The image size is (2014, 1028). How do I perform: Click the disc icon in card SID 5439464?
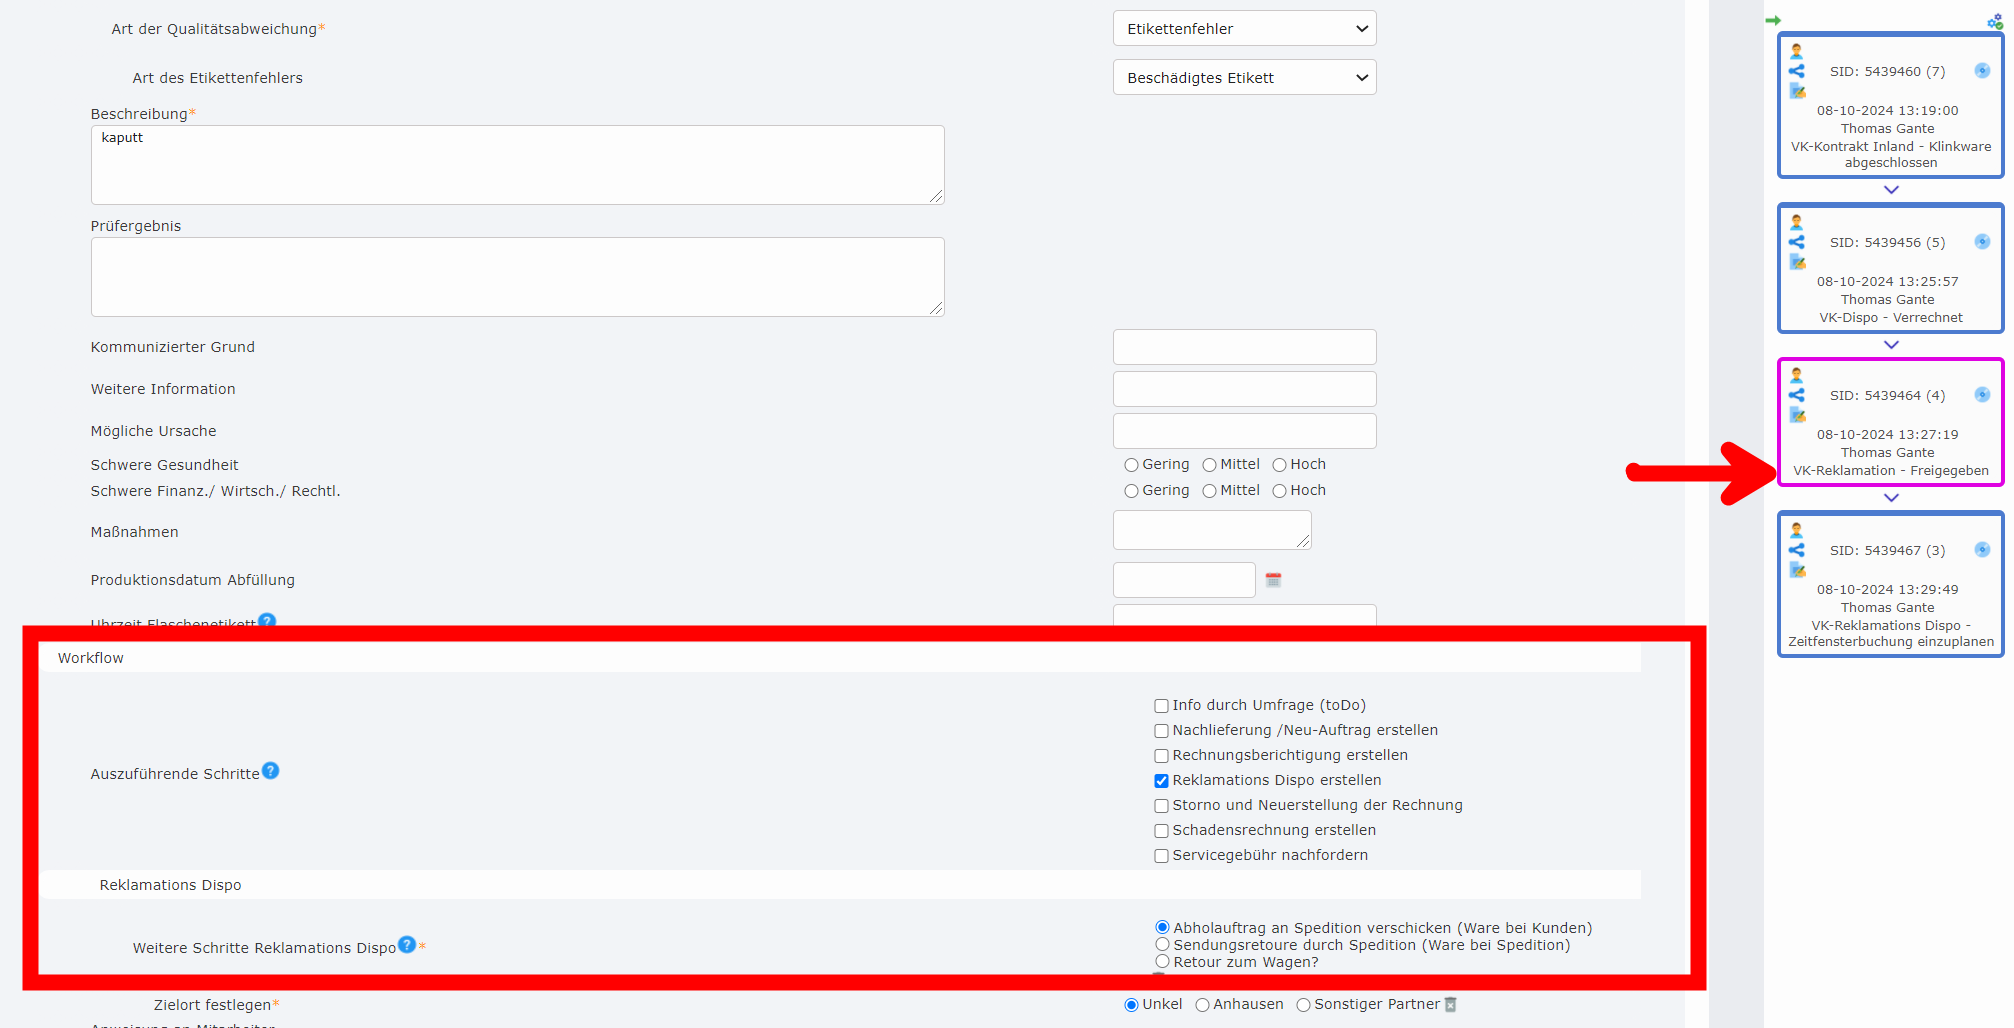click(1982, 395)
